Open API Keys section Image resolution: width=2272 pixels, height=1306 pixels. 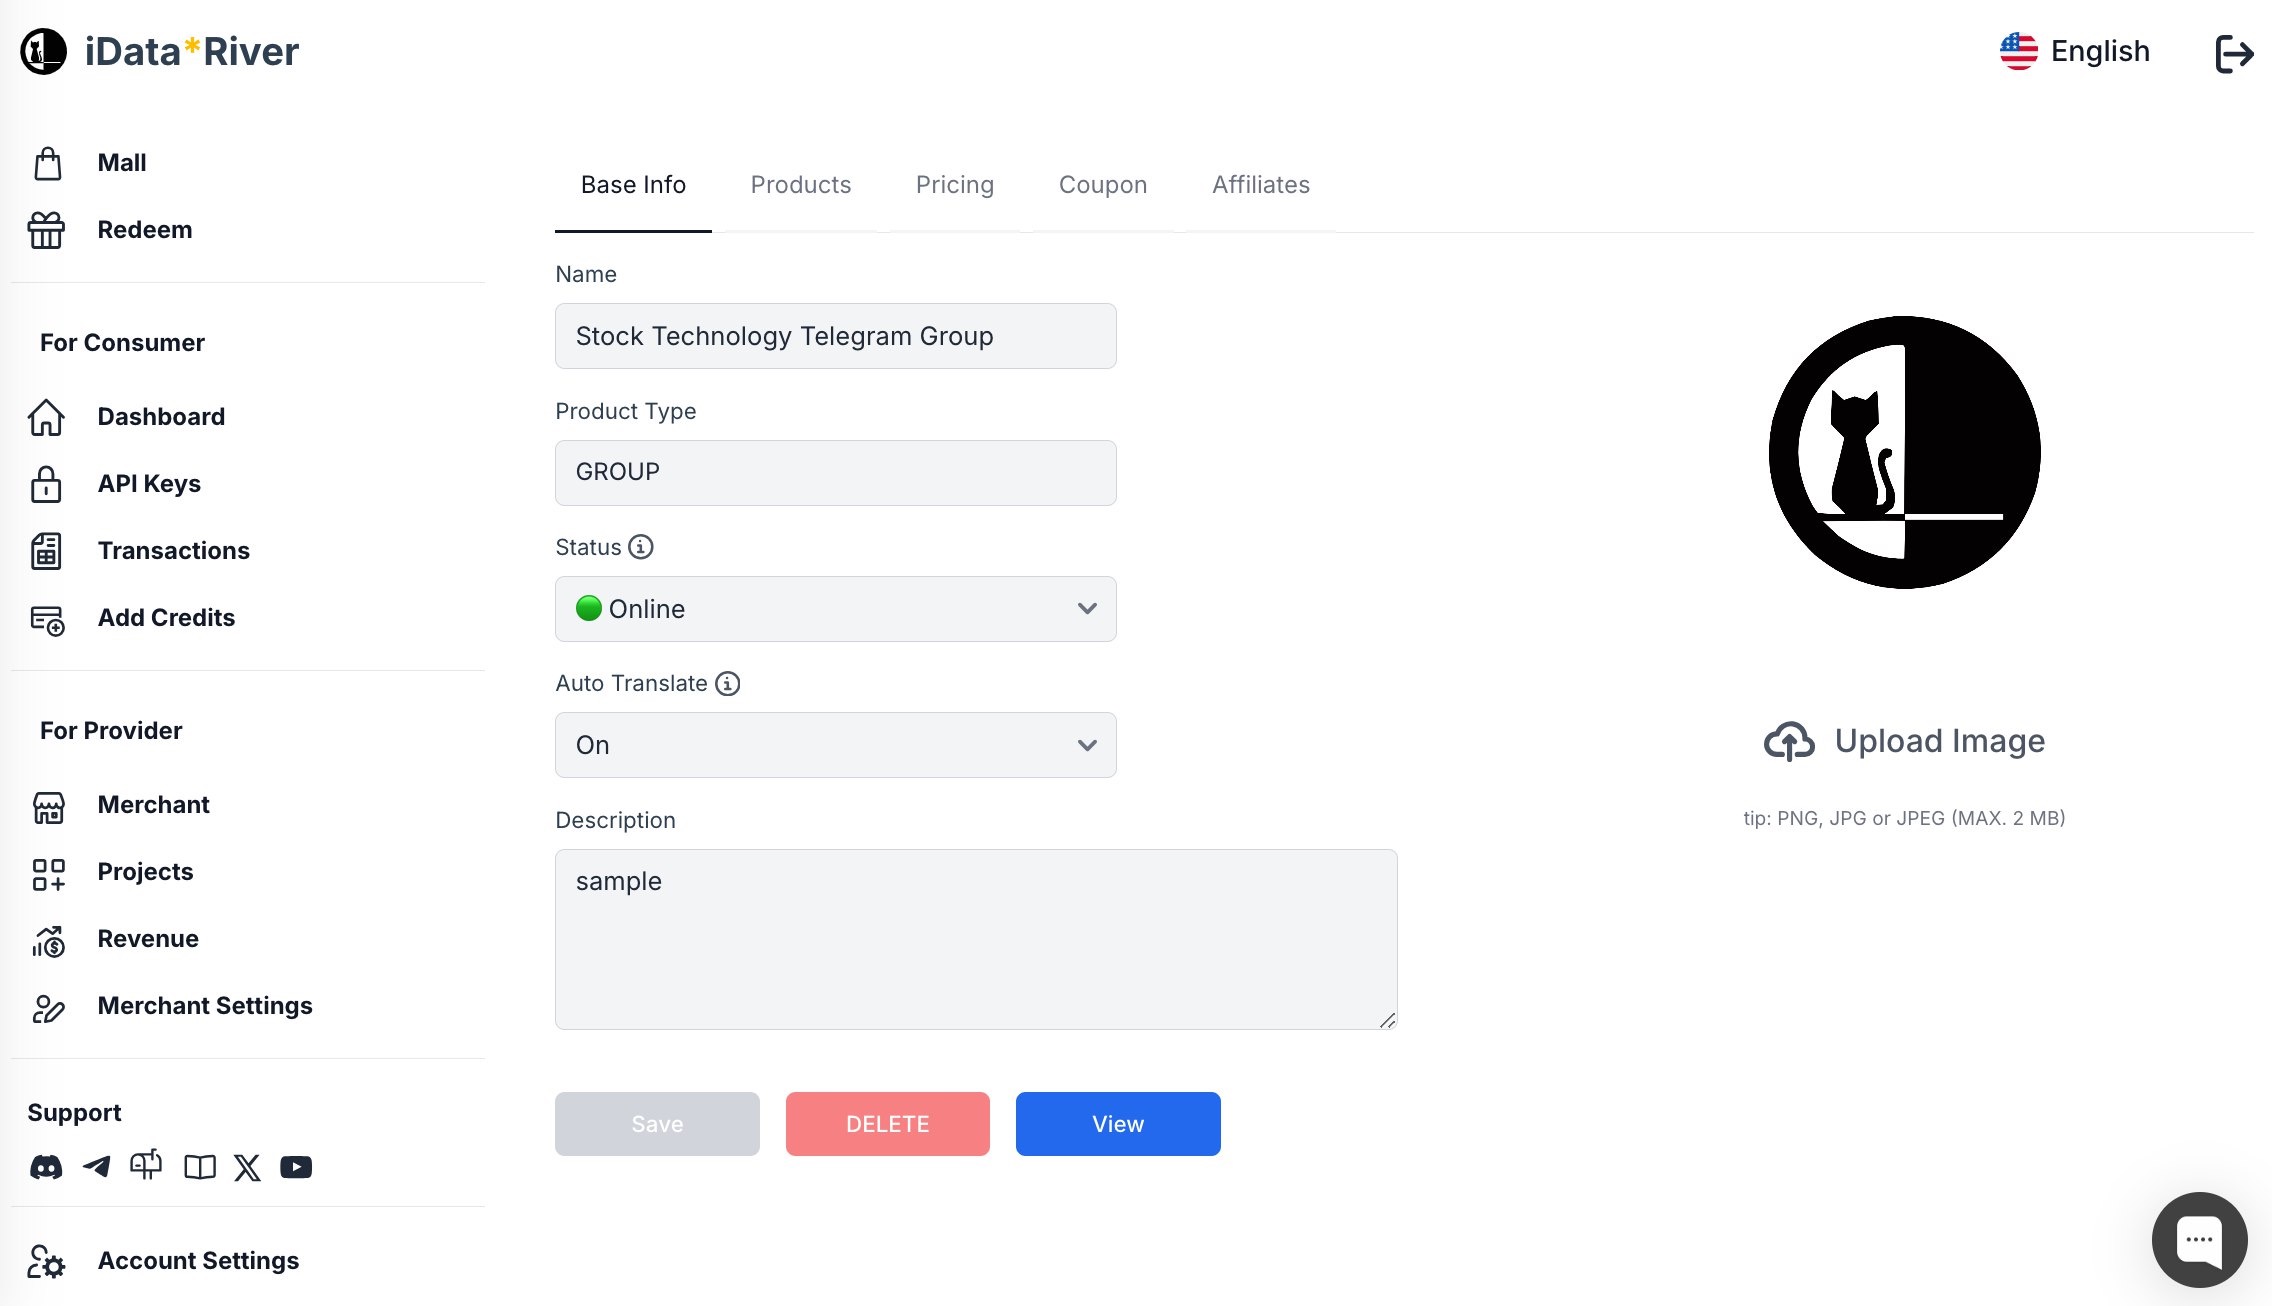tap(148, 482)
